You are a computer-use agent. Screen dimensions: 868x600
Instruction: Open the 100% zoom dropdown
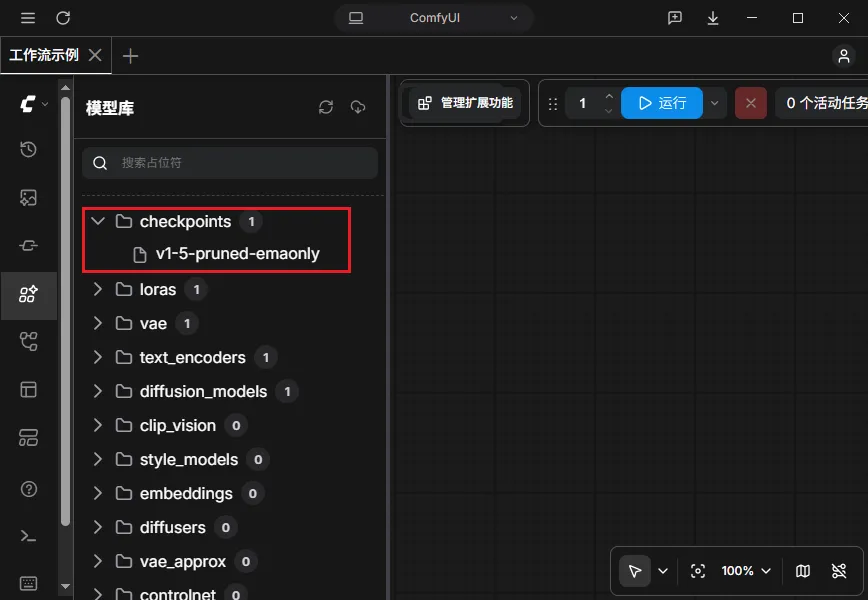(746, 571)
